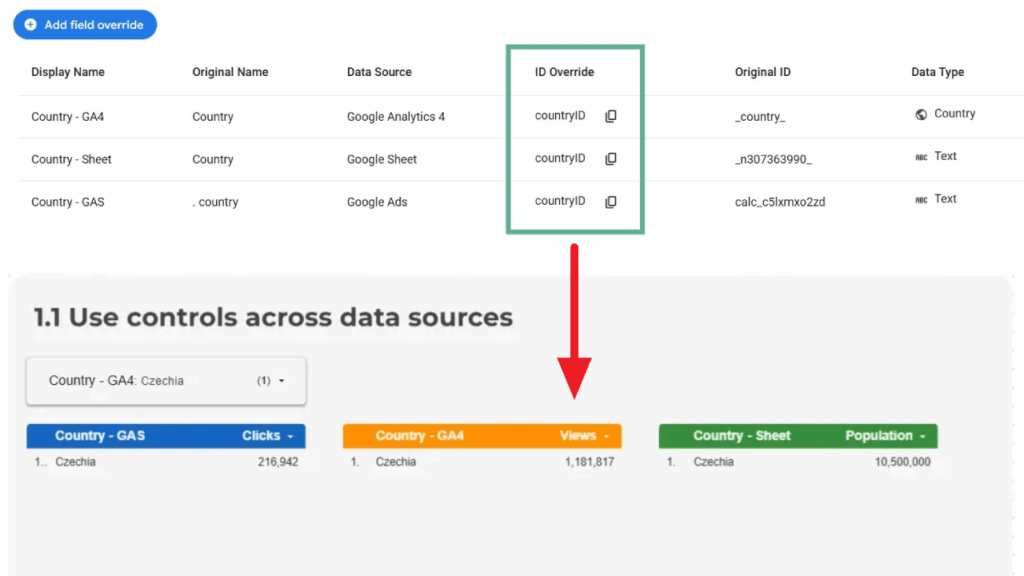
Task: Select the green Country - Sheet table header
Action: coord(741,436)
